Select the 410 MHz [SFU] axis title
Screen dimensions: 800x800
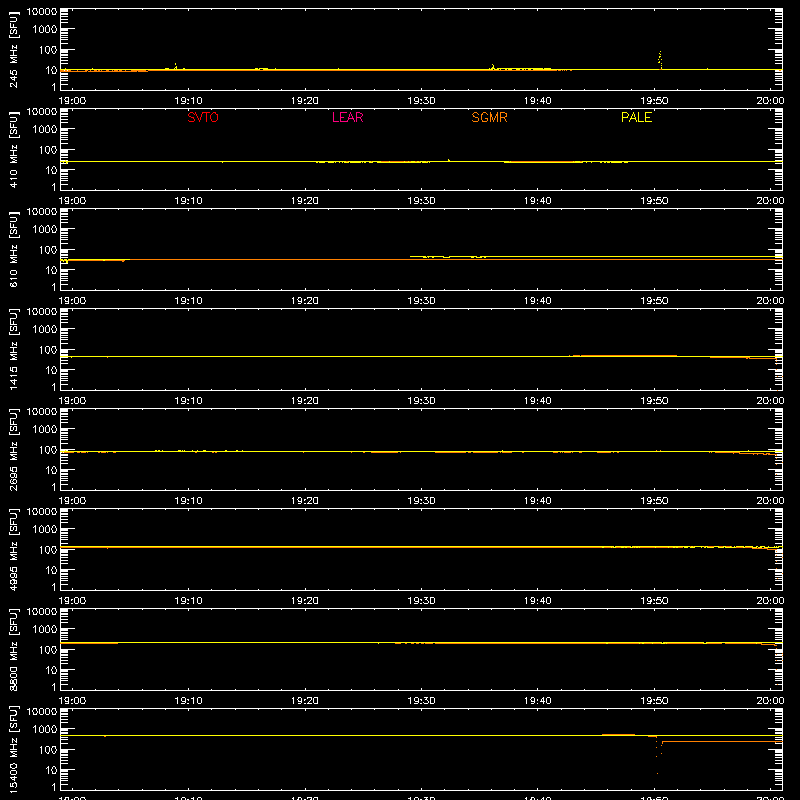tap(13, 149)
